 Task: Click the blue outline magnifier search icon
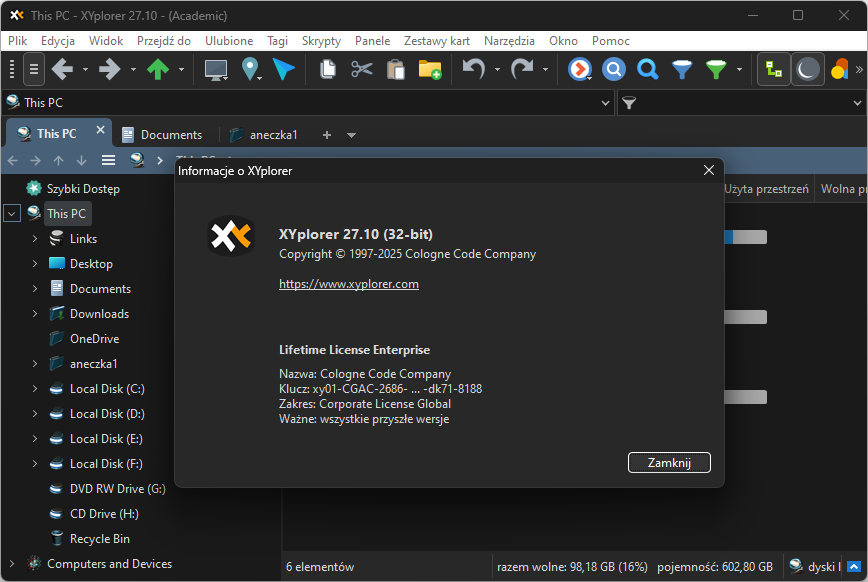[647, 69]
